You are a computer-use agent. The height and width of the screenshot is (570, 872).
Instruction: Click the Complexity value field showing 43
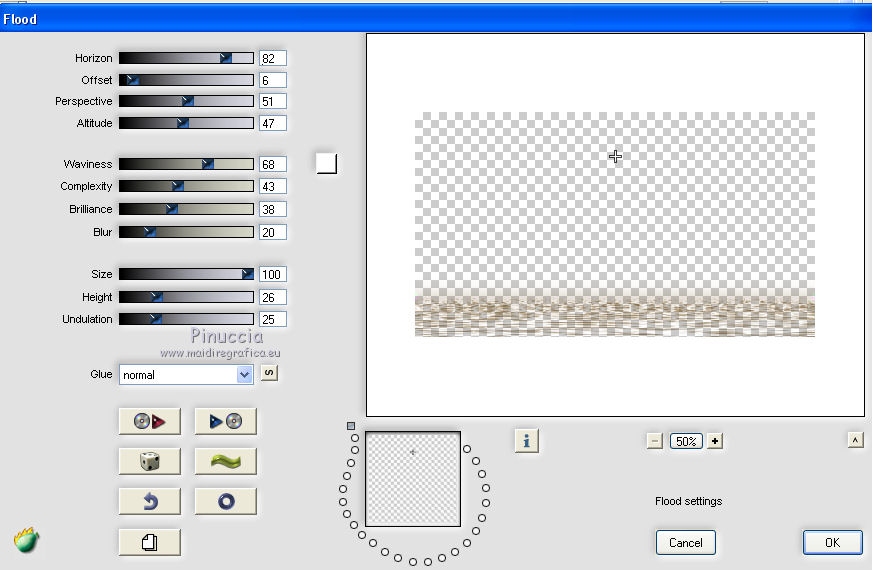pyautogui.click(x=272, y=186)
